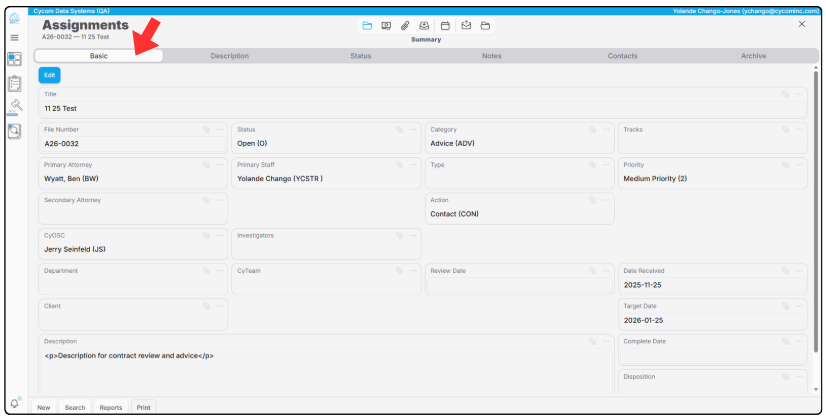Open the Category field more-options menu
826x418 pixels.
(x=606, y=129)
